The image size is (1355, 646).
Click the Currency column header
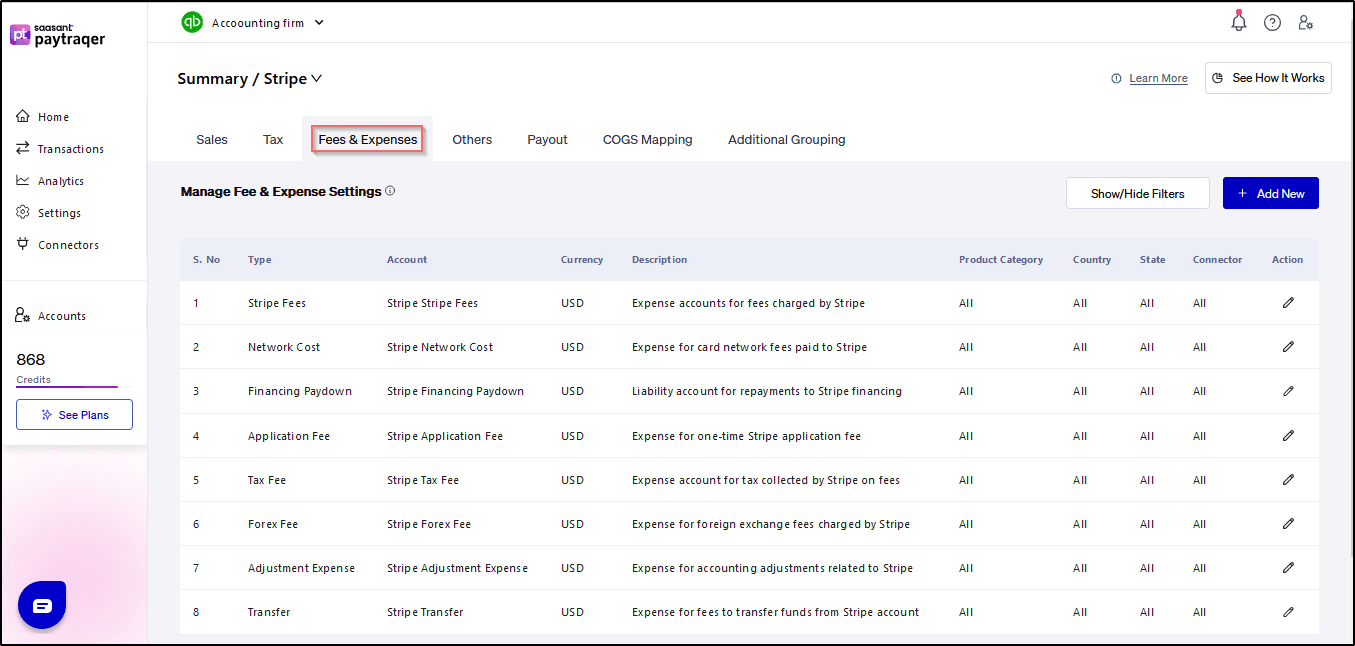(582, 259)
